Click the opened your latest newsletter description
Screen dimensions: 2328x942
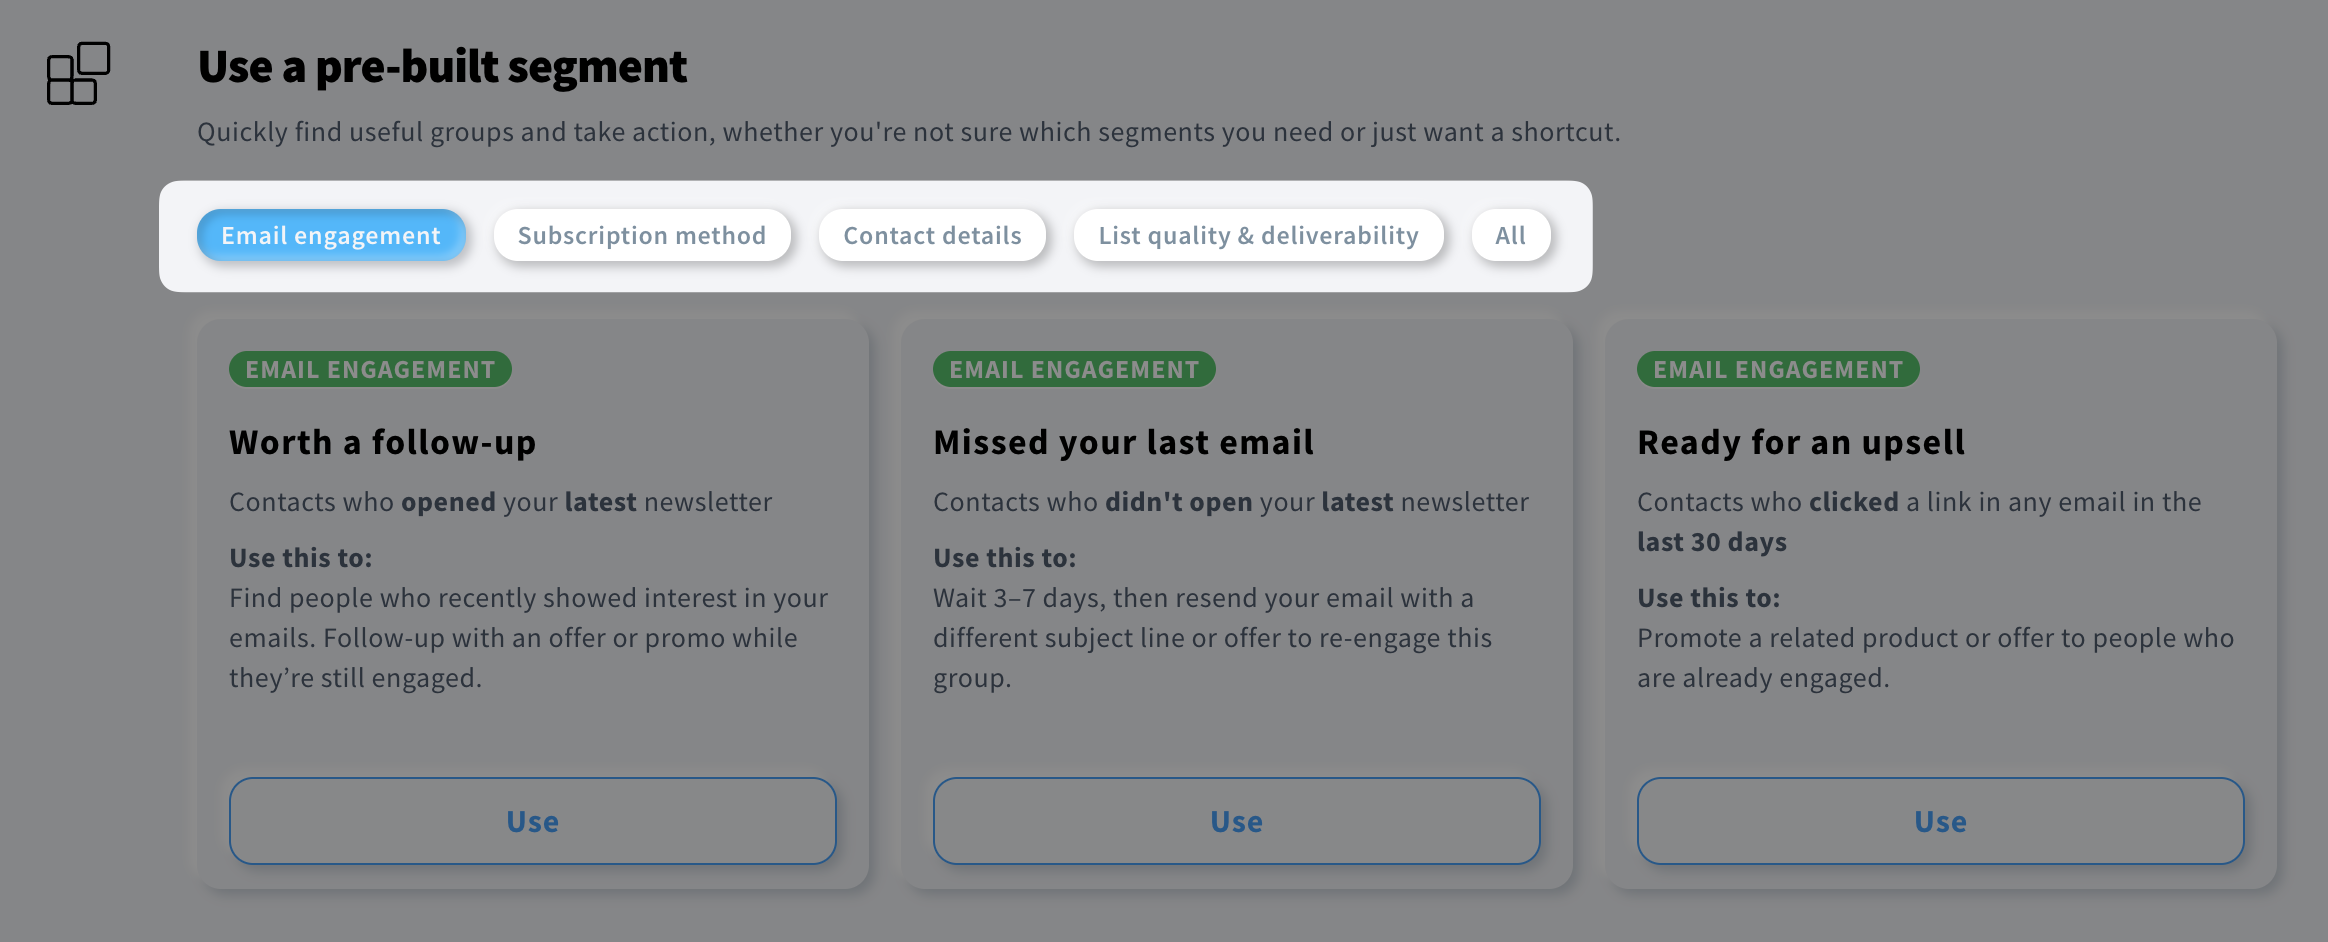(500, 502)
